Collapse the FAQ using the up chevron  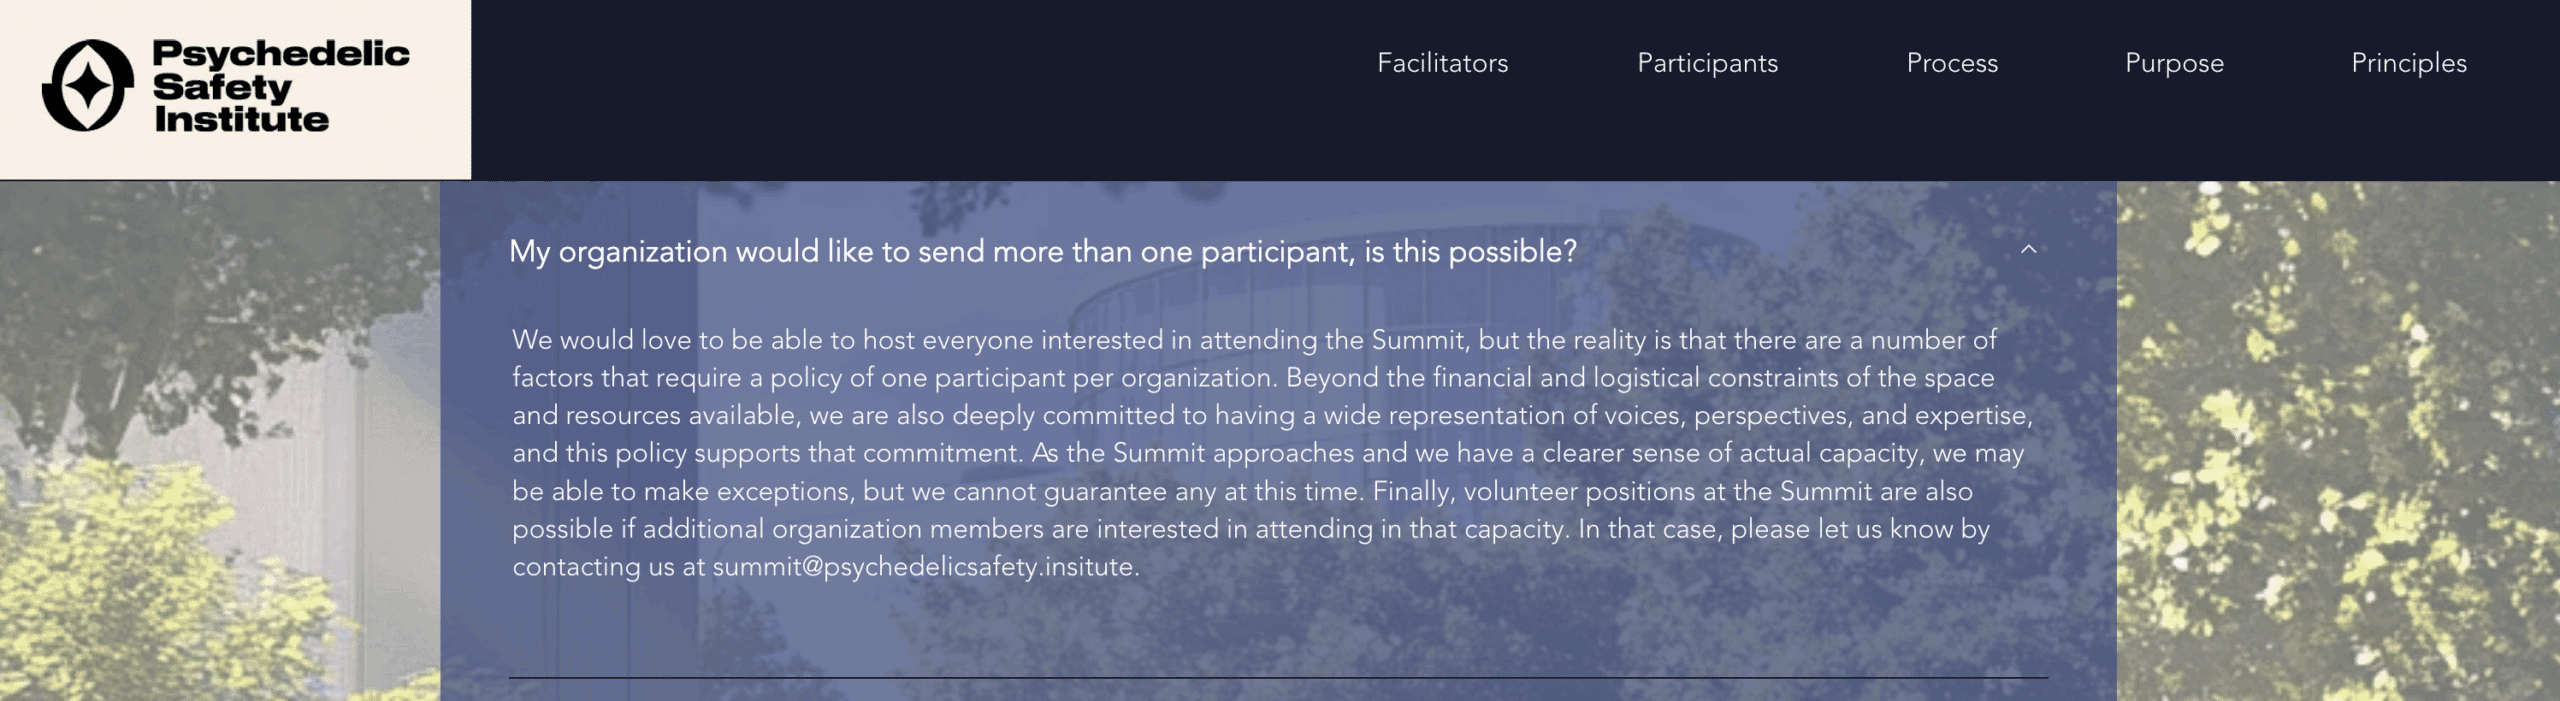(x=2028, y=250)
